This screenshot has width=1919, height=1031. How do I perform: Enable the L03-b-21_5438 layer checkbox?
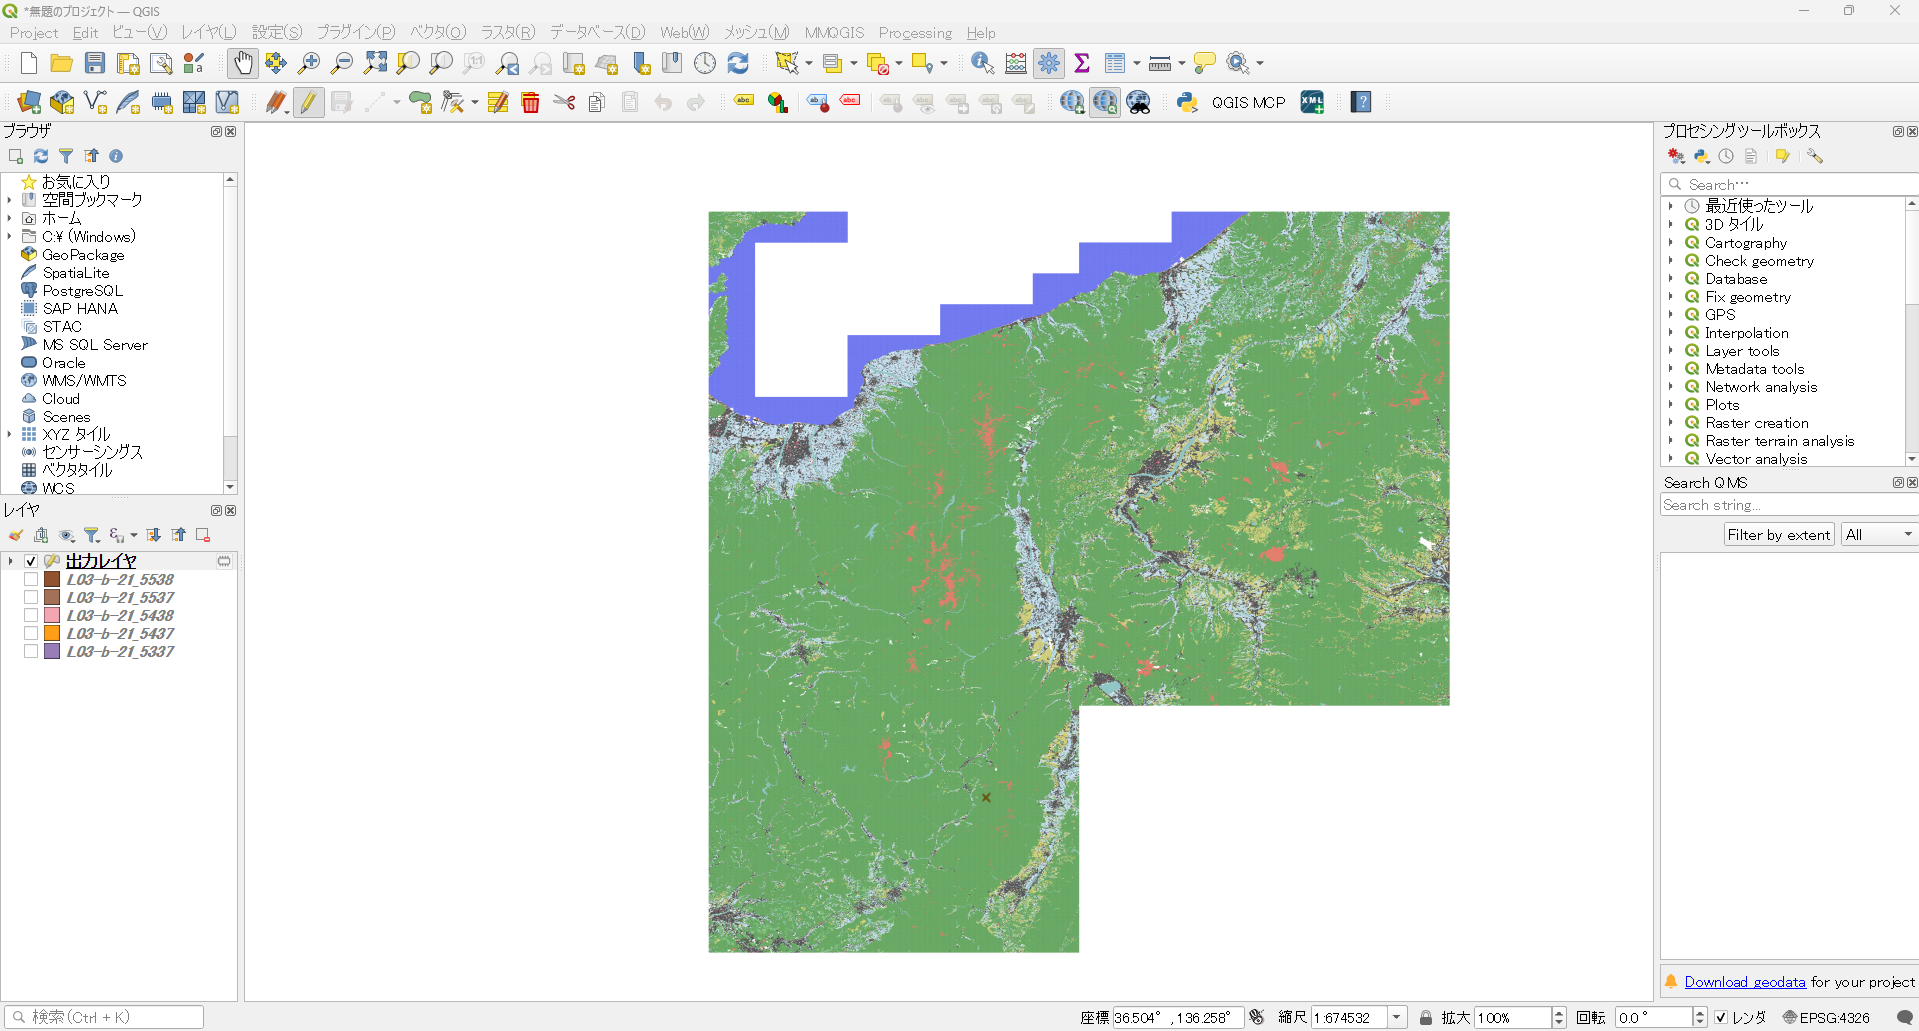31,616
